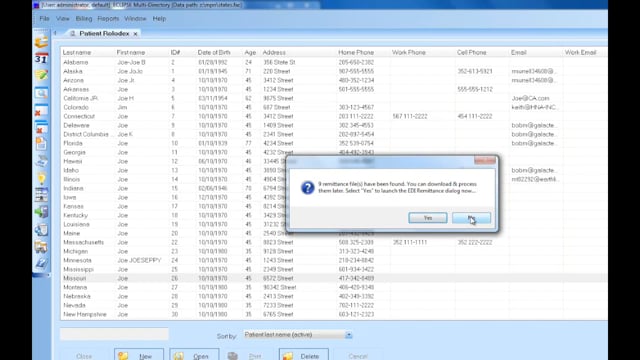Open the View menu

click(x=62, y=19)
